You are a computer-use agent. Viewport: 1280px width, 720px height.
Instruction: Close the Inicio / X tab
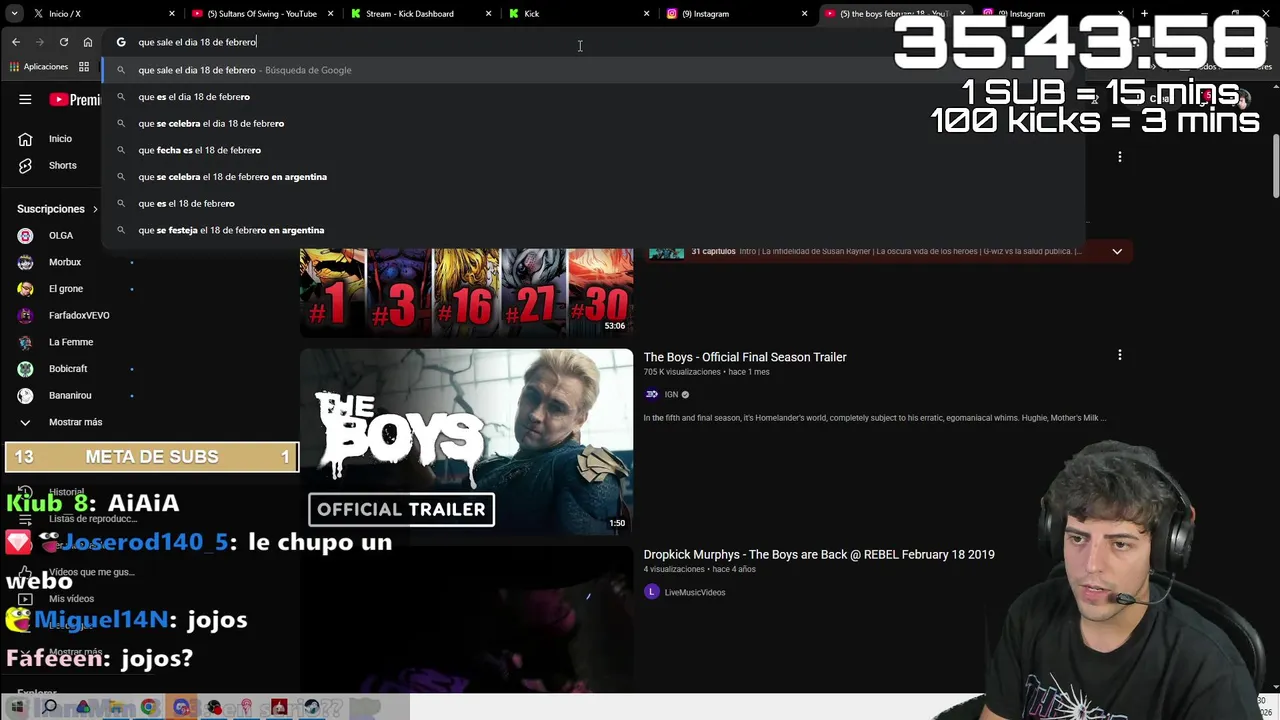172,14
